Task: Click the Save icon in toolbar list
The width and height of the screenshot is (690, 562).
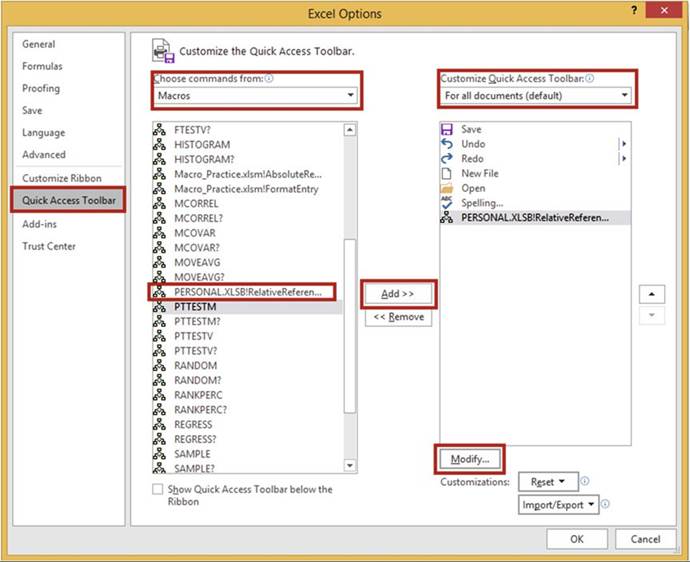Action: 447,129
